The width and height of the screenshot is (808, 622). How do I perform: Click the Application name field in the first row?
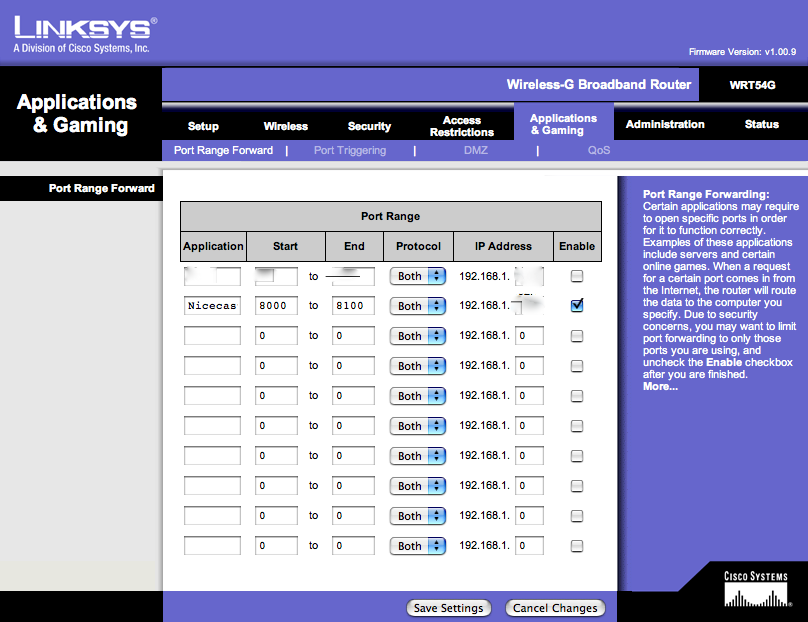click(x=212, y=276)
